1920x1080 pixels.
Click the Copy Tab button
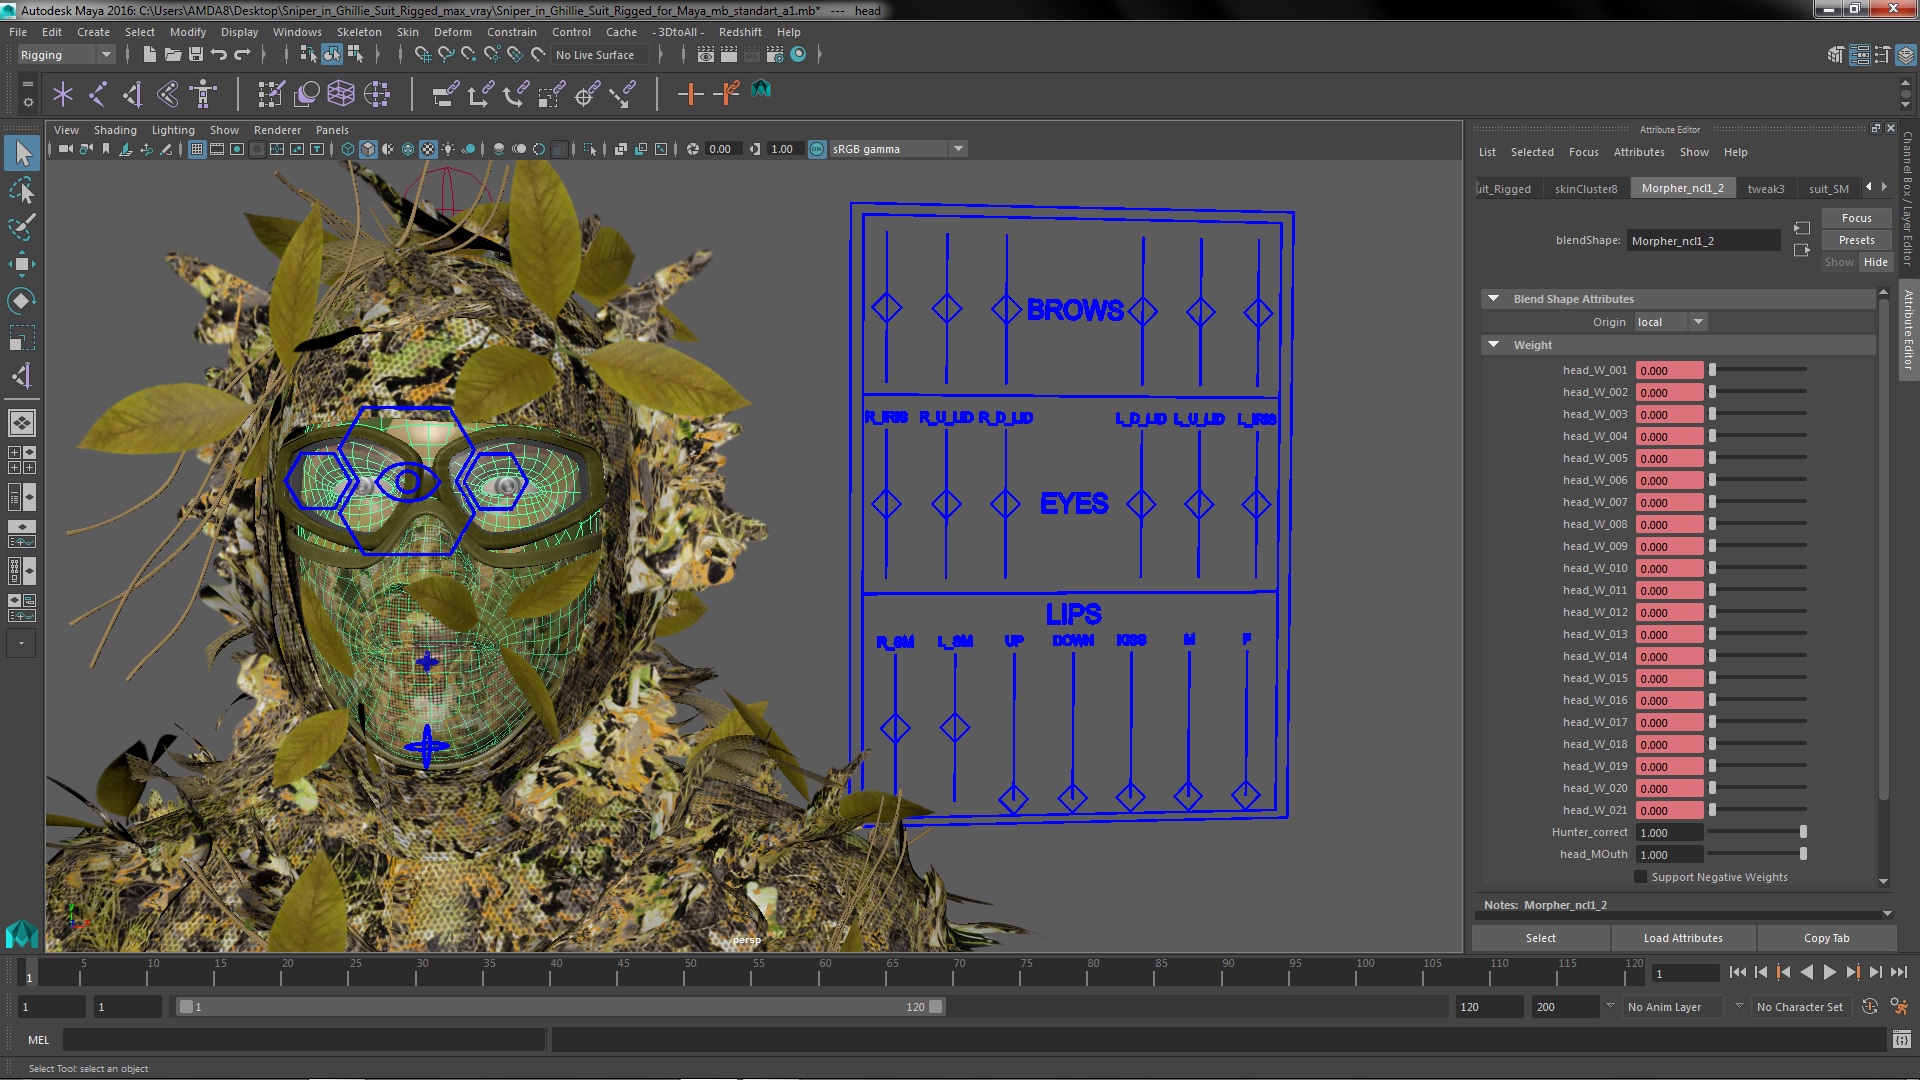1826,938
